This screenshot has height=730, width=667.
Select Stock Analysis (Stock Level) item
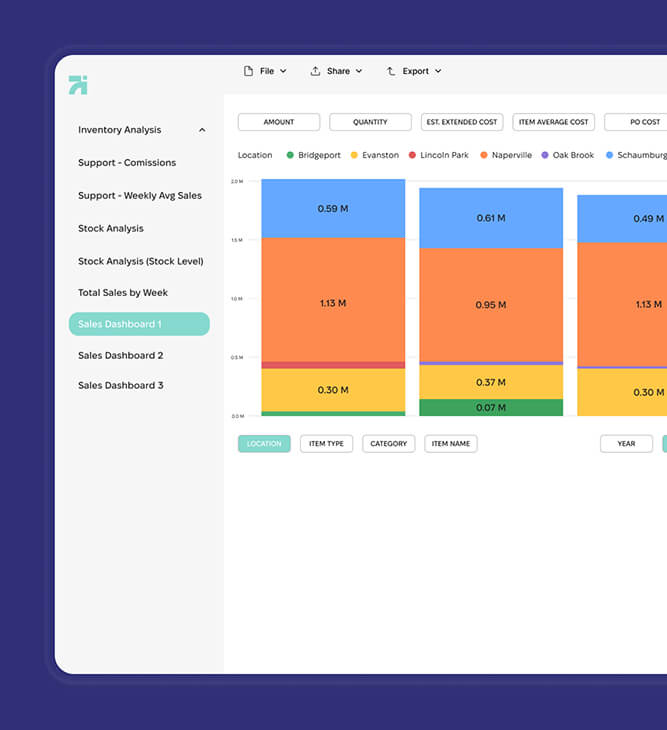(140, 261)
